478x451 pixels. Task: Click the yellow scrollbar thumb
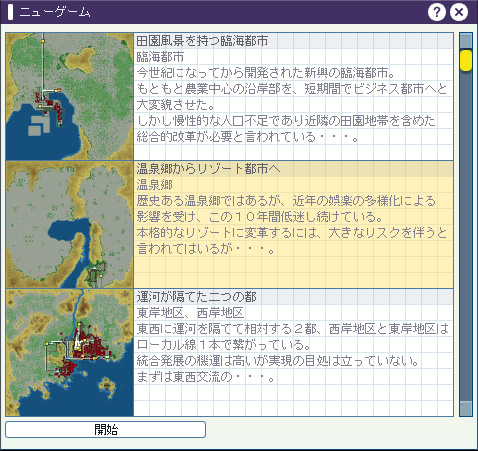click(466, 60)
